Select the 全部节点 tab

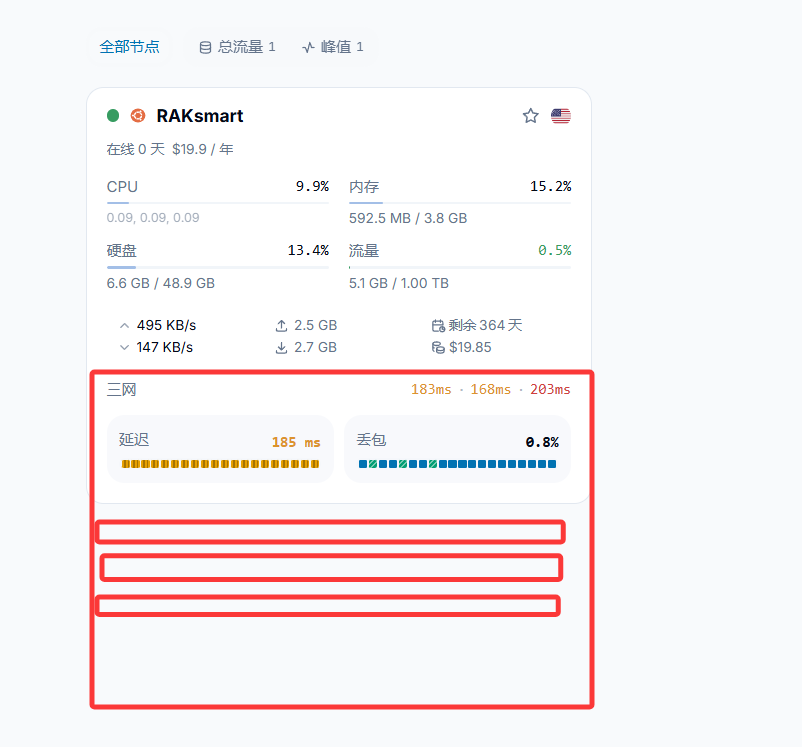(x=129, y=47)
